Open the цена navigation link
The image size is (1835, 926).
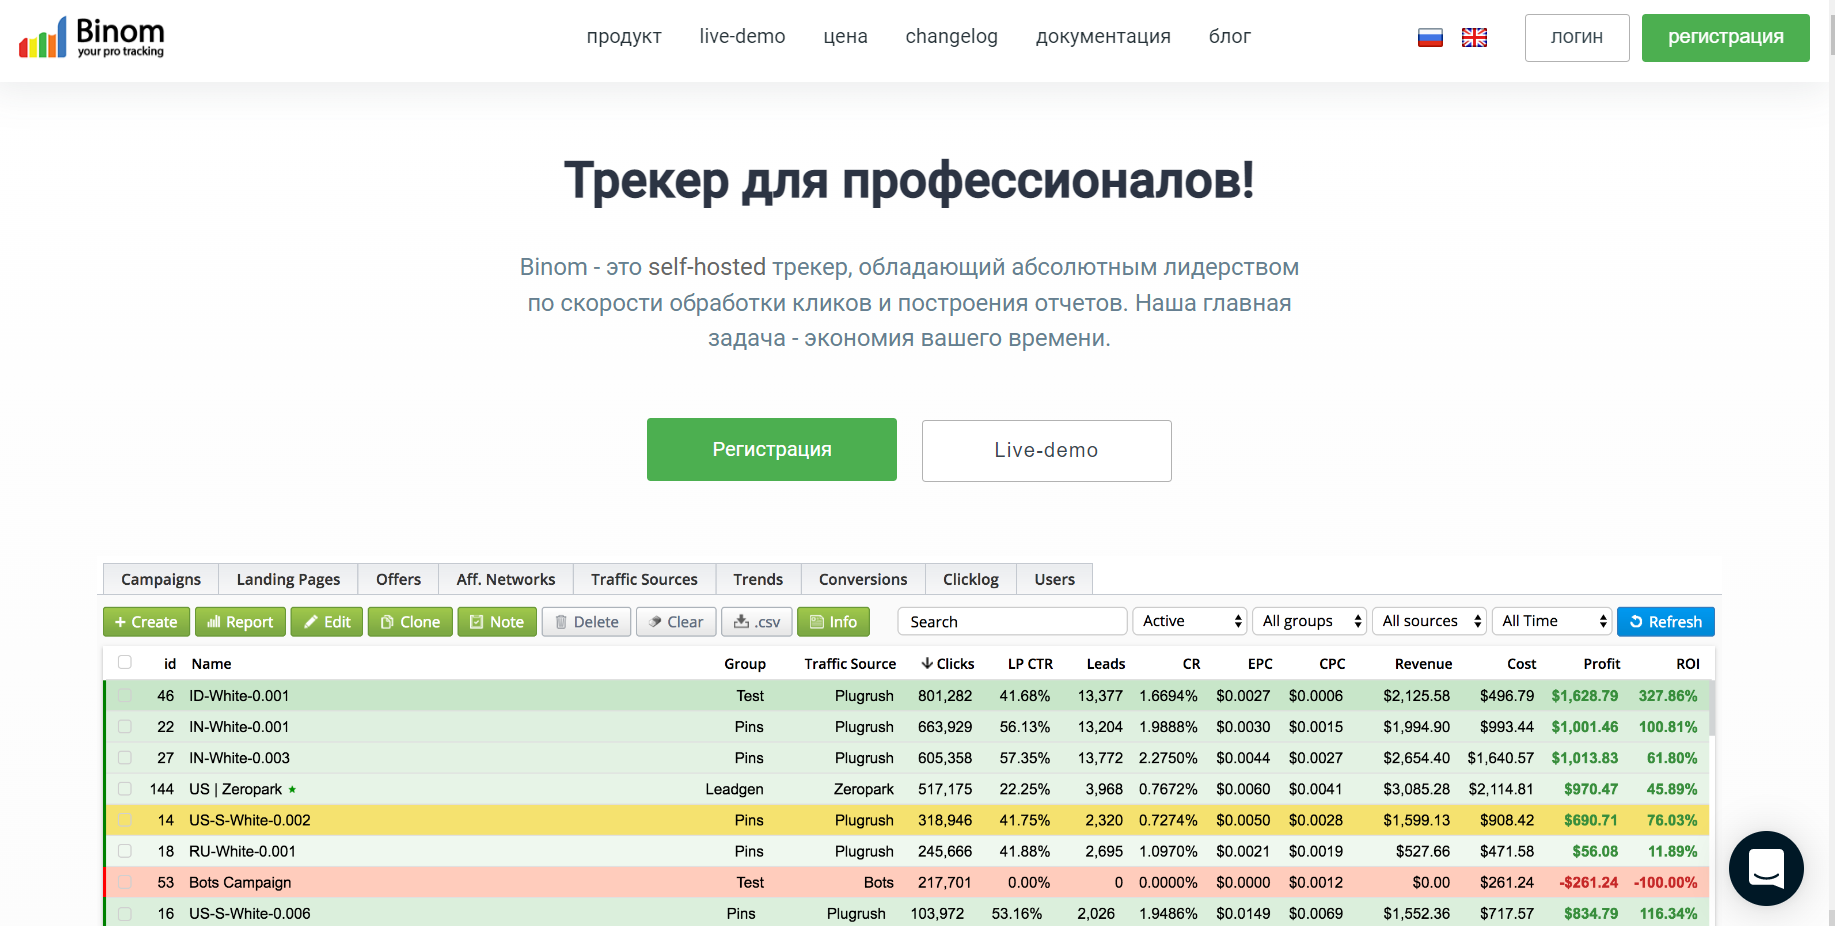point(845,37)
